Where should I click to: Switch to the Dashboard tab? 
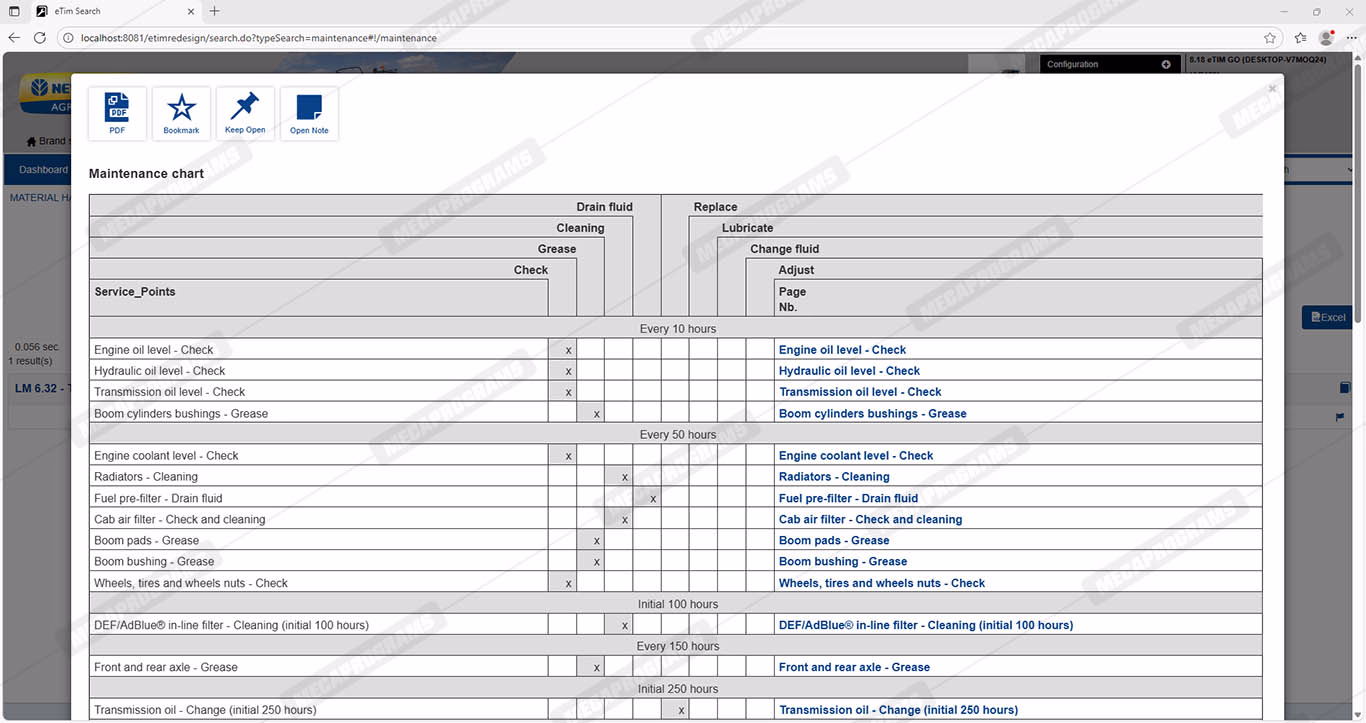coord(43,170)
